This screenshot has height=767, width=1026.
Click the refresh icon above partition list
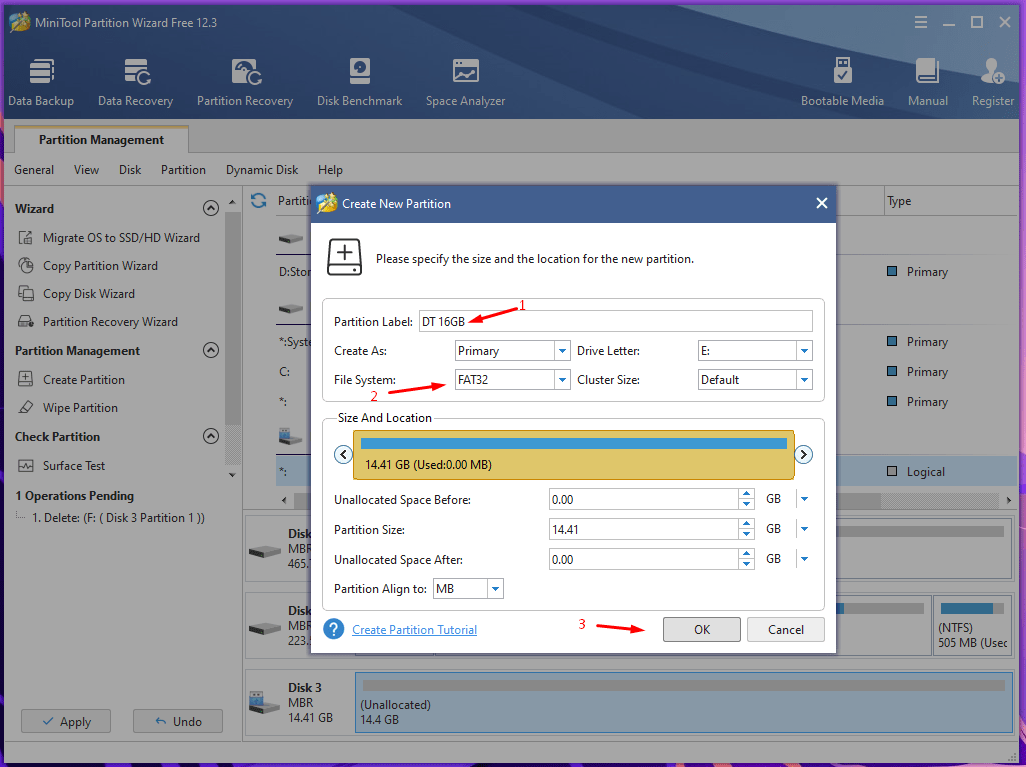[258, 201]
